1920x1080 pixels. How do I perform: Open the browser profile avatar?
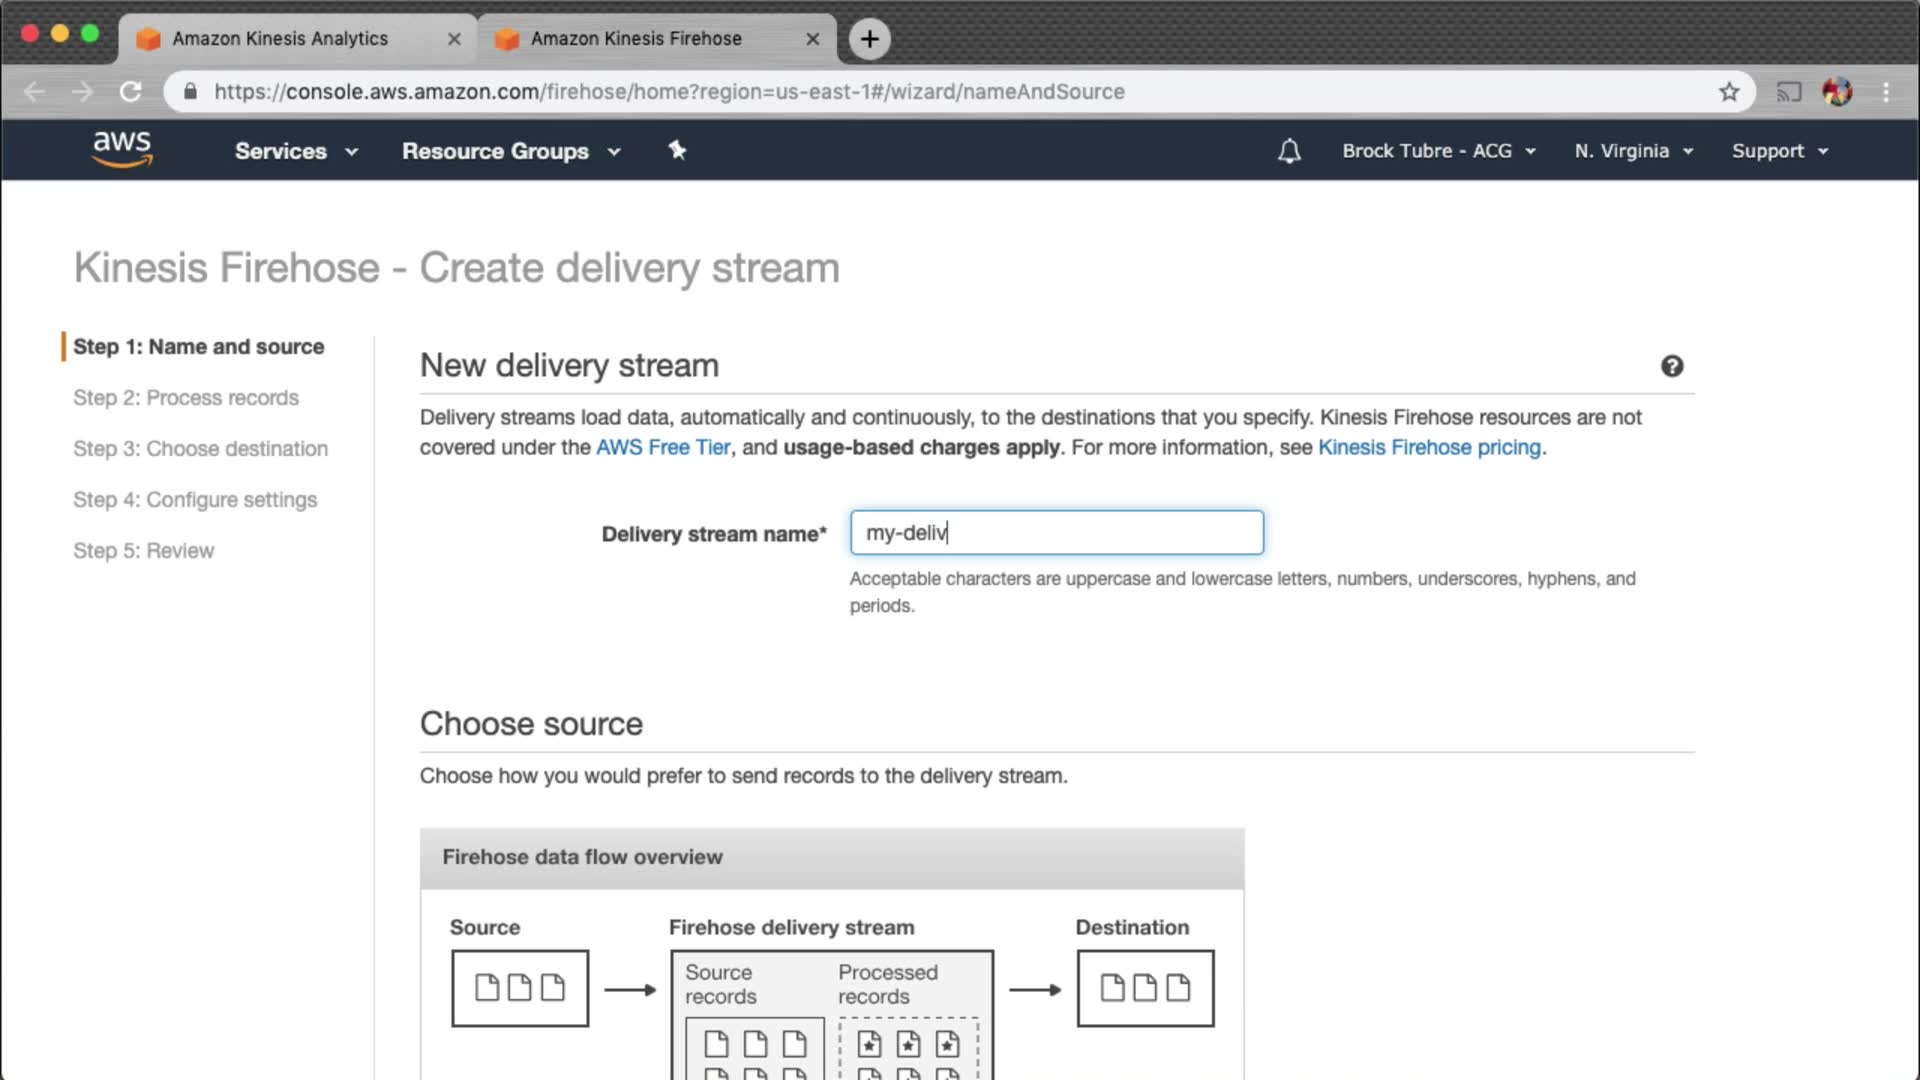pyautogui.click(x=1837, y=92)
